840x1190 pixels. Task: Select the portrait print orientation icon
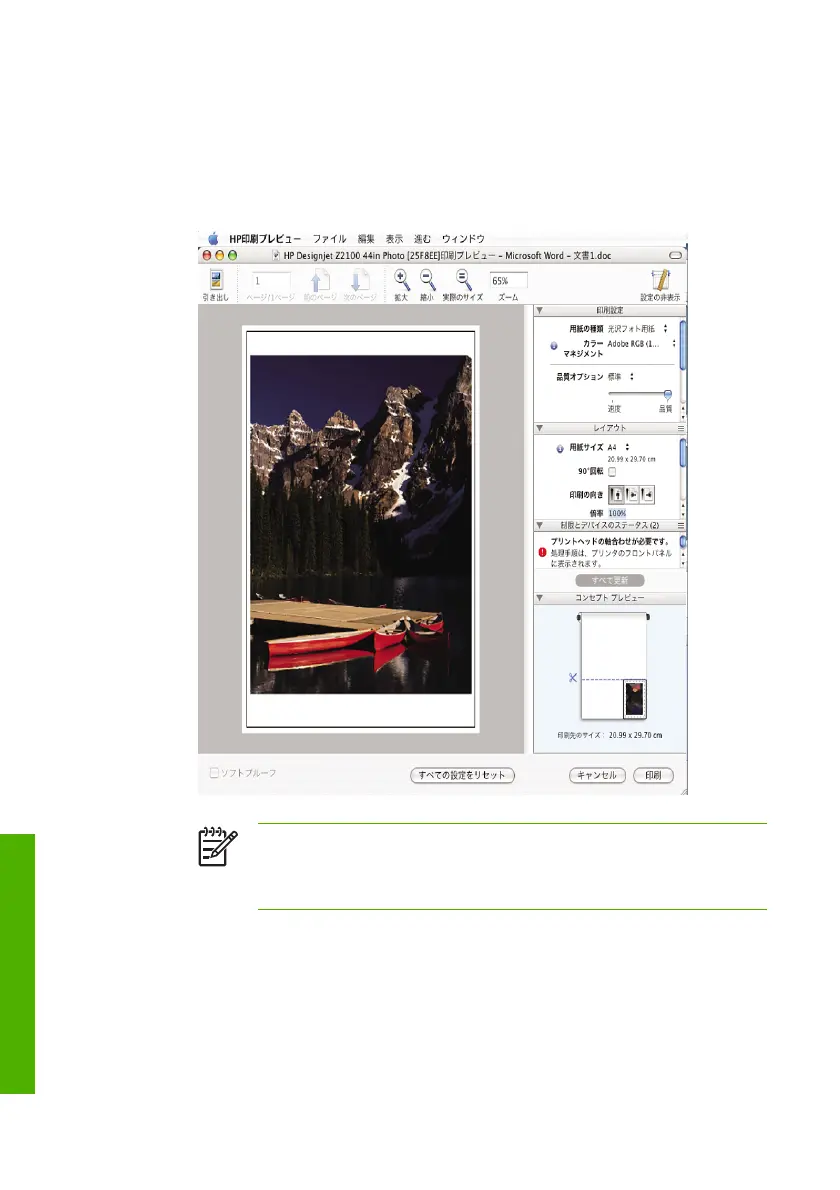(x=617, y=493)
